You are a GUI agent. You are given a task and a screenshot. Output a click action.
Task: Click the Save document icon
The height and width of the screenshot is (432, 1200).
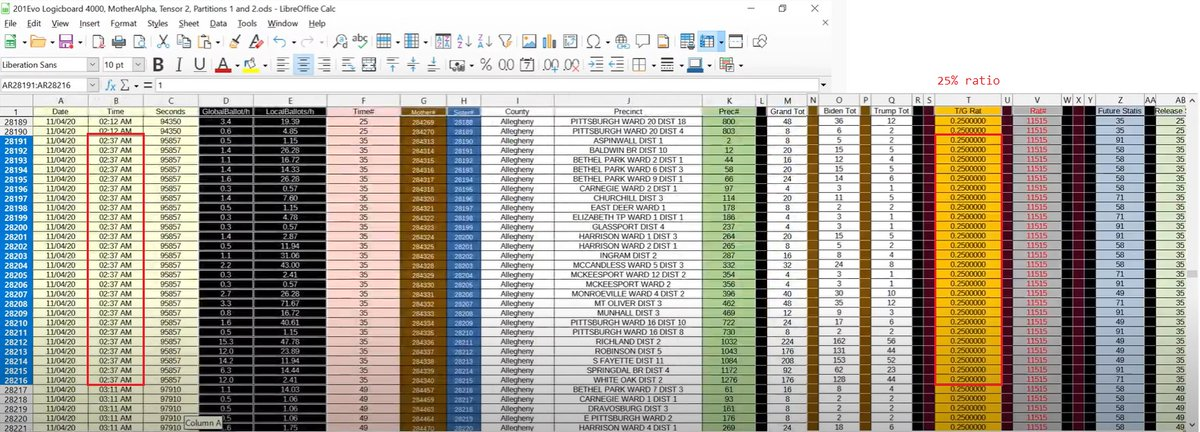click(65, 42)
